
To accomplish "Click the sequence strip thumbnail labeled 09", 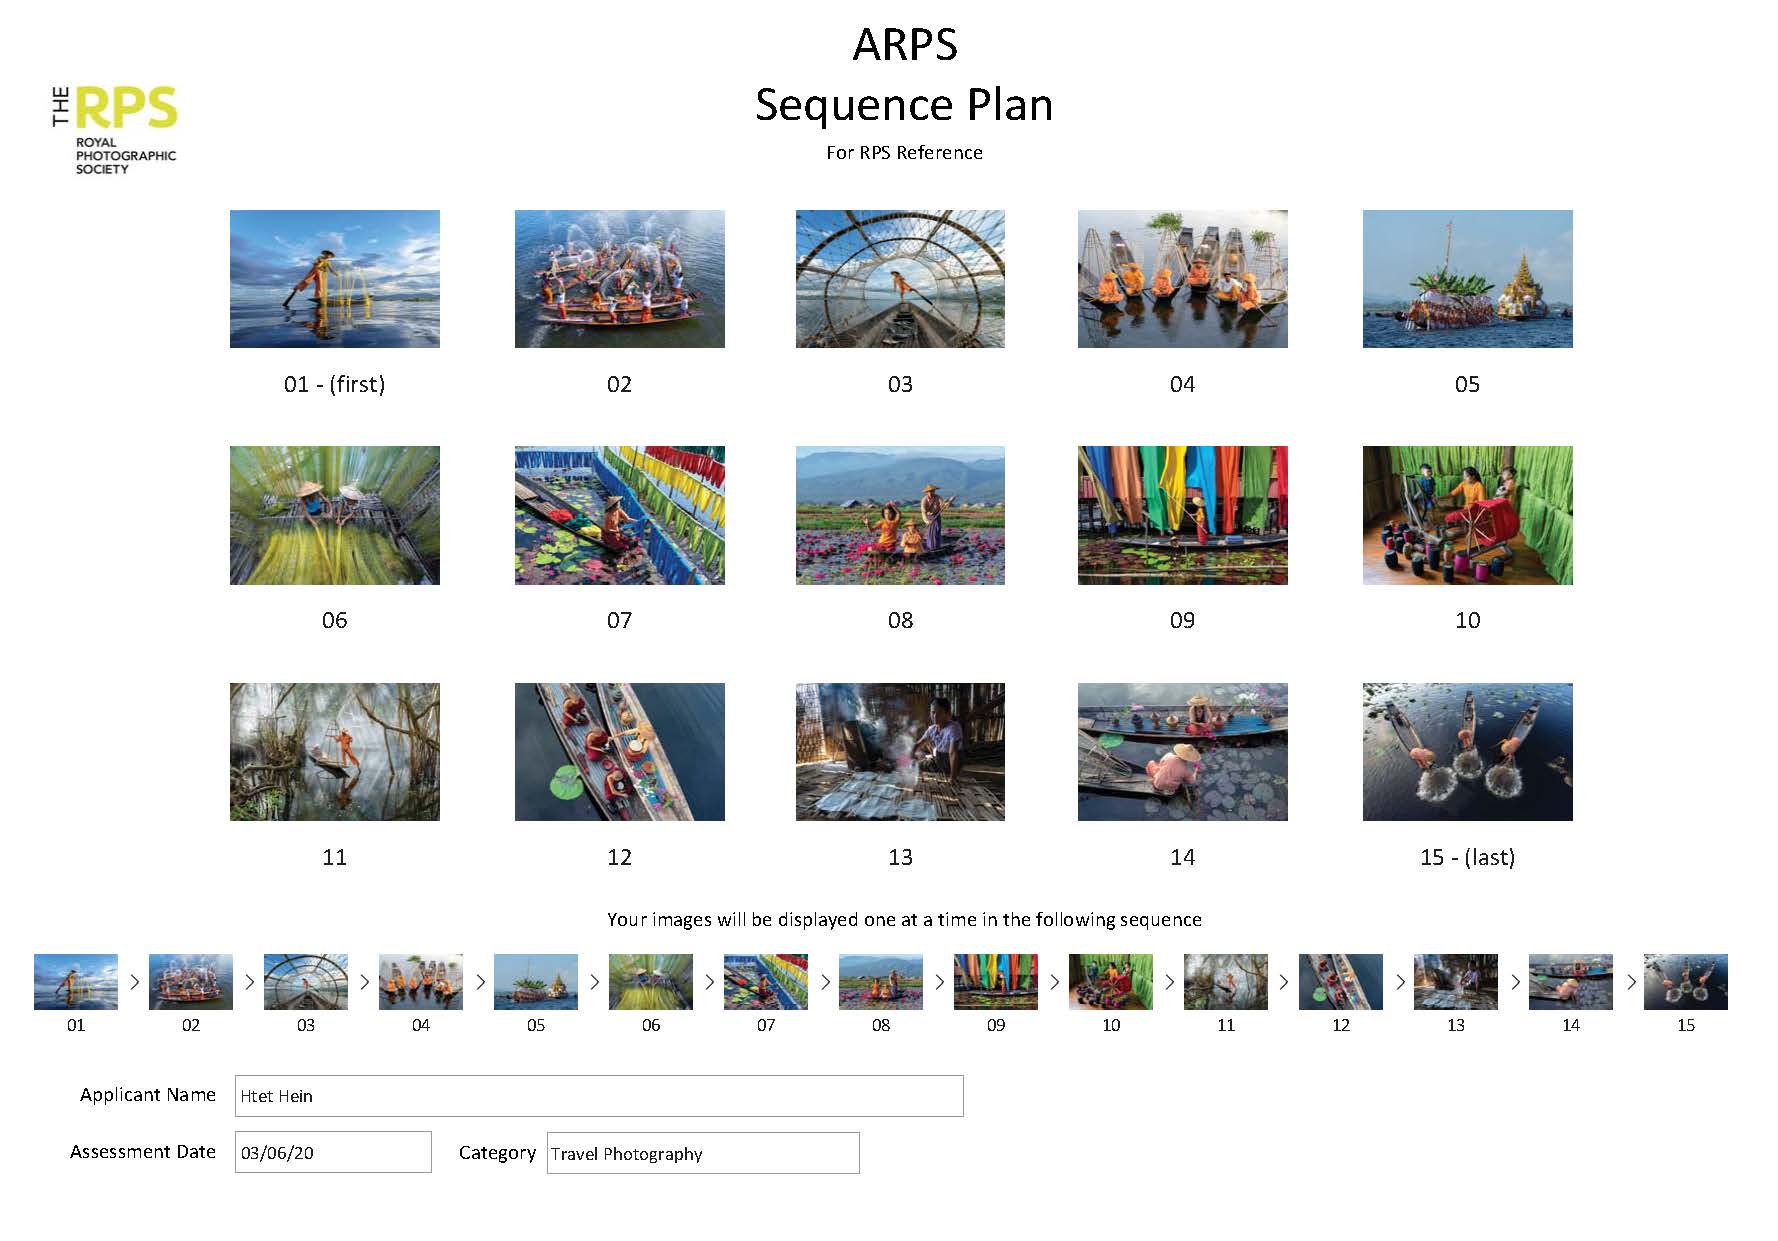I will (996, 981).
